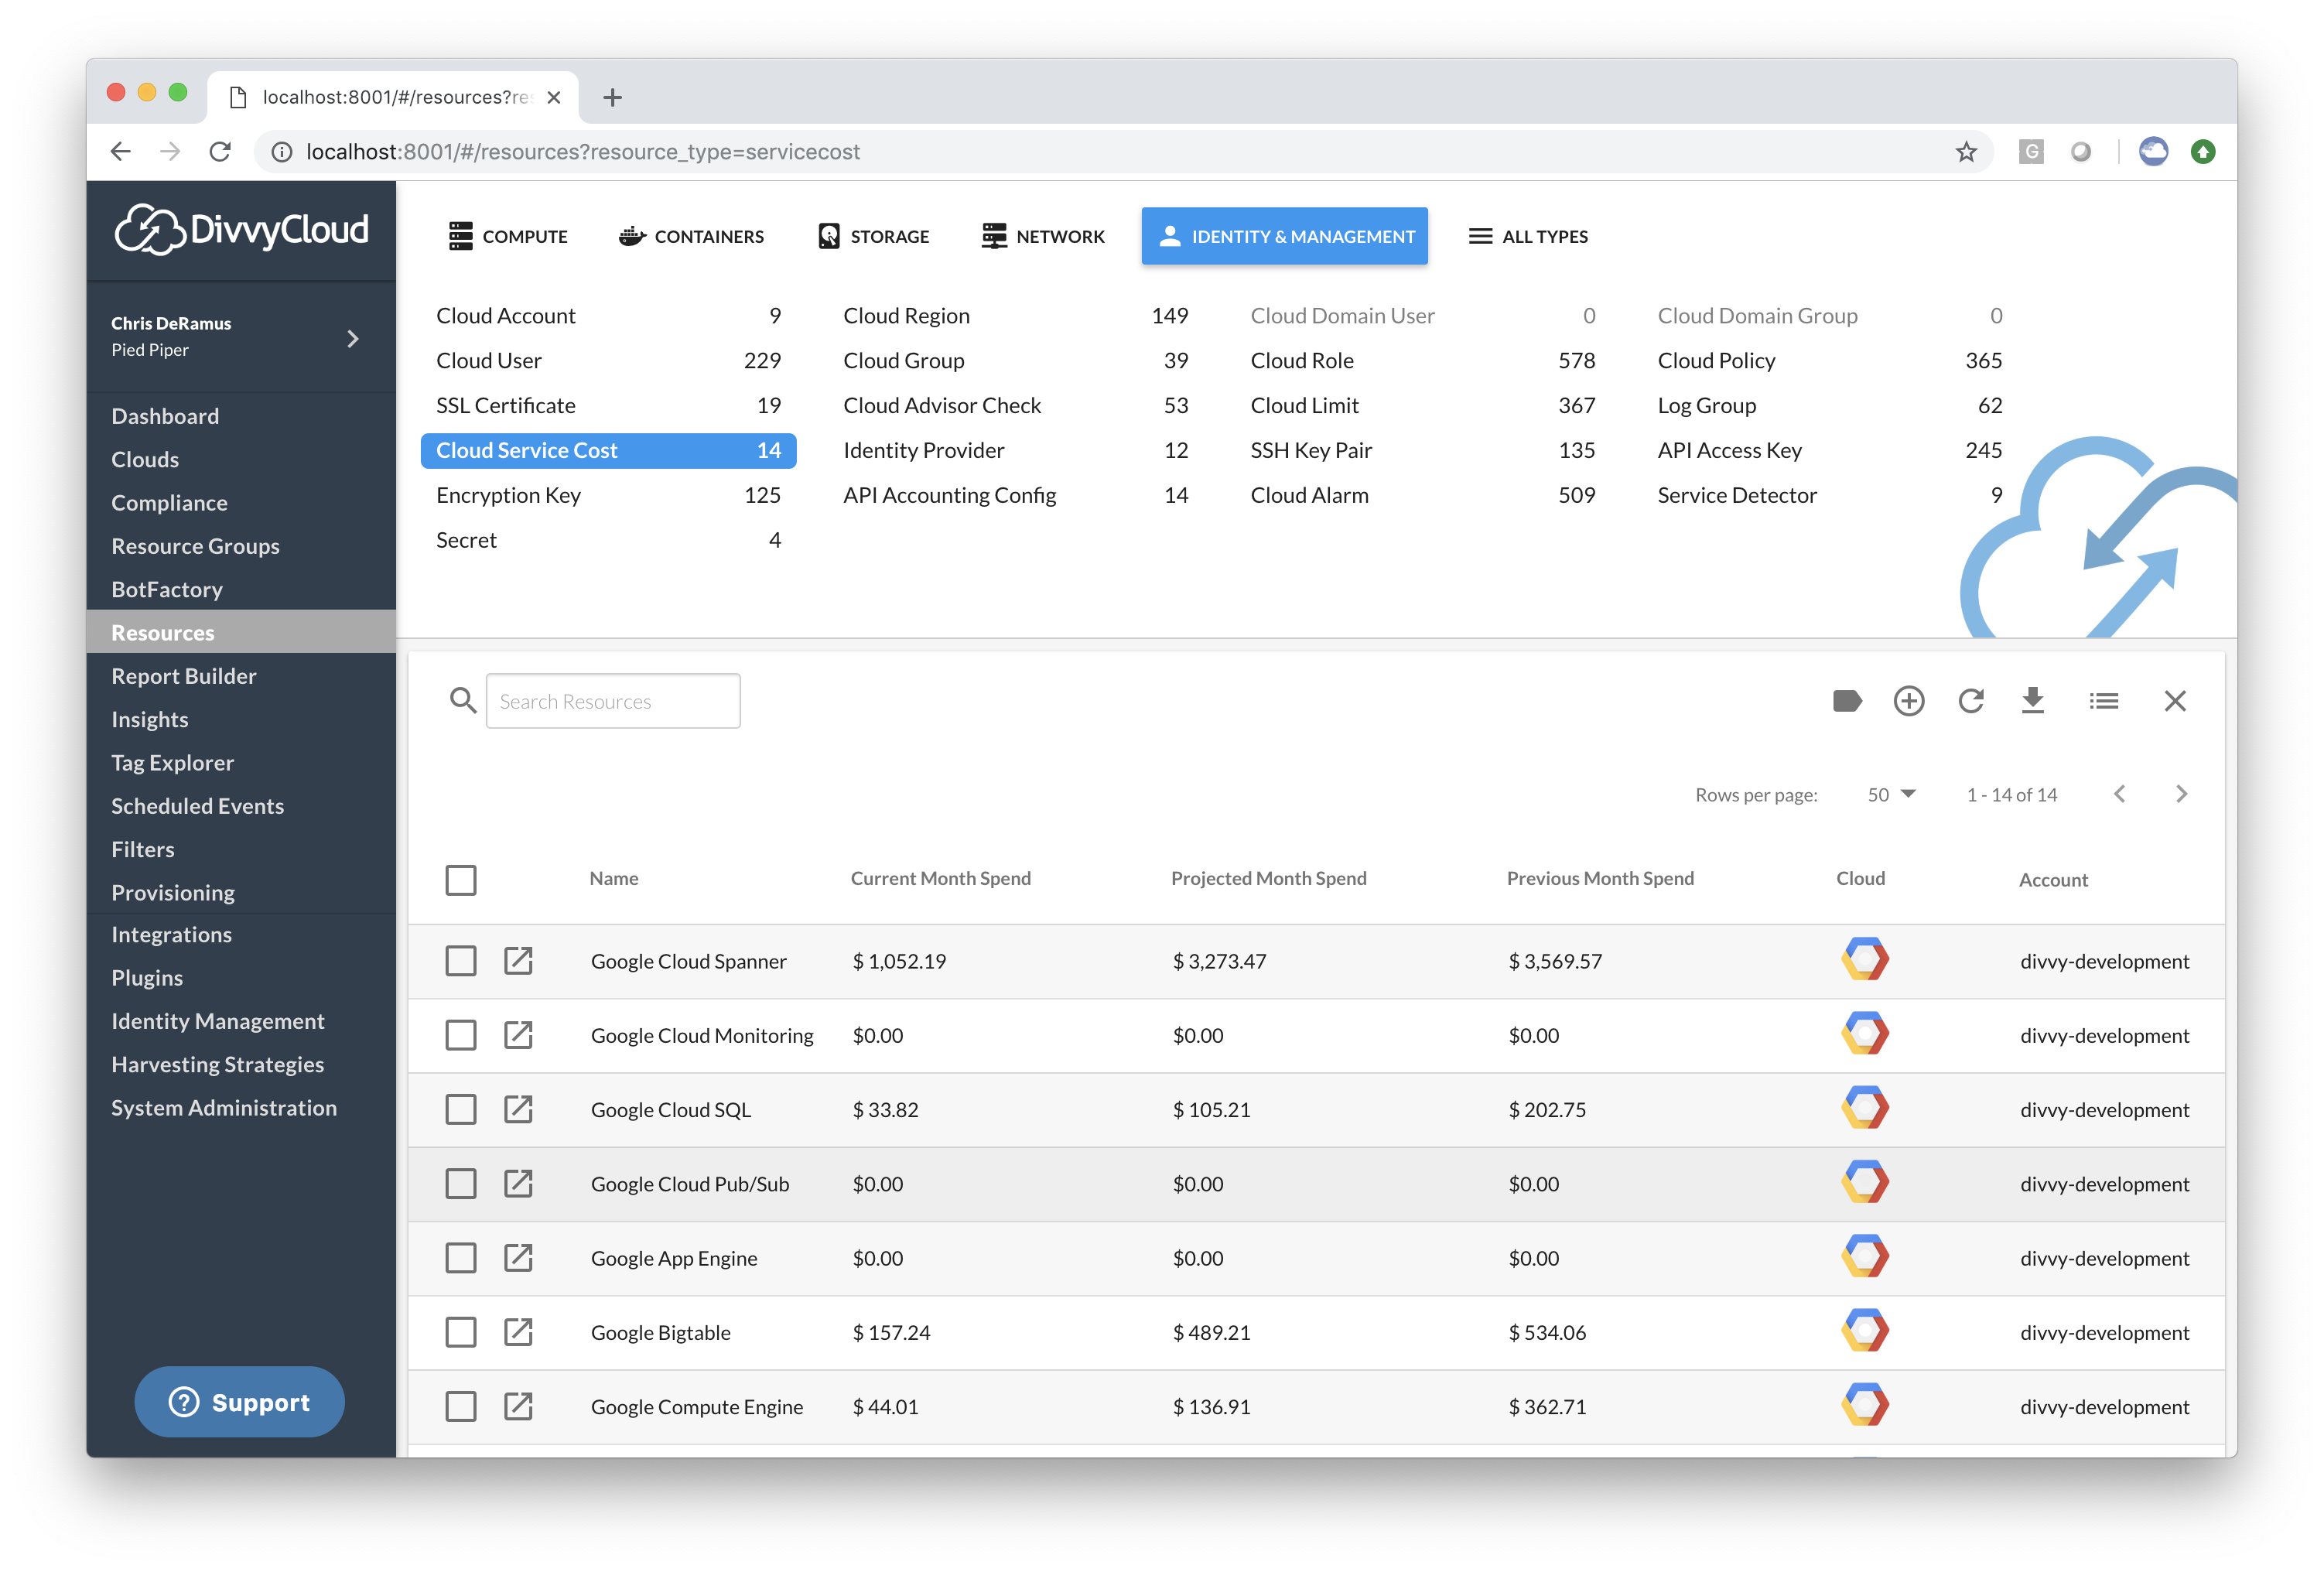Go to the previous results page
The height and width of the screenshot is (1572, 2324).
pyautogui.click(x=2119, y=794)
